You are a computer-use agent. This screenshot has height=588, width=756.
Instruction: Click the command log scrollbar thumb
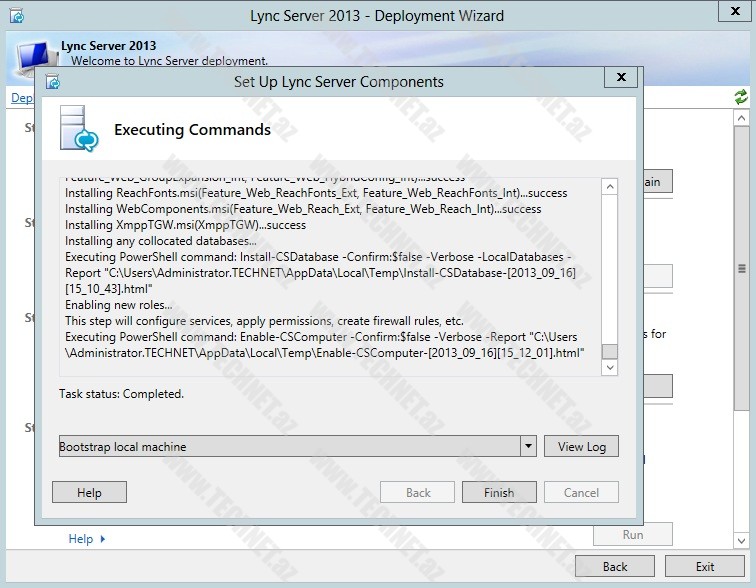click(x=609, y=351)
